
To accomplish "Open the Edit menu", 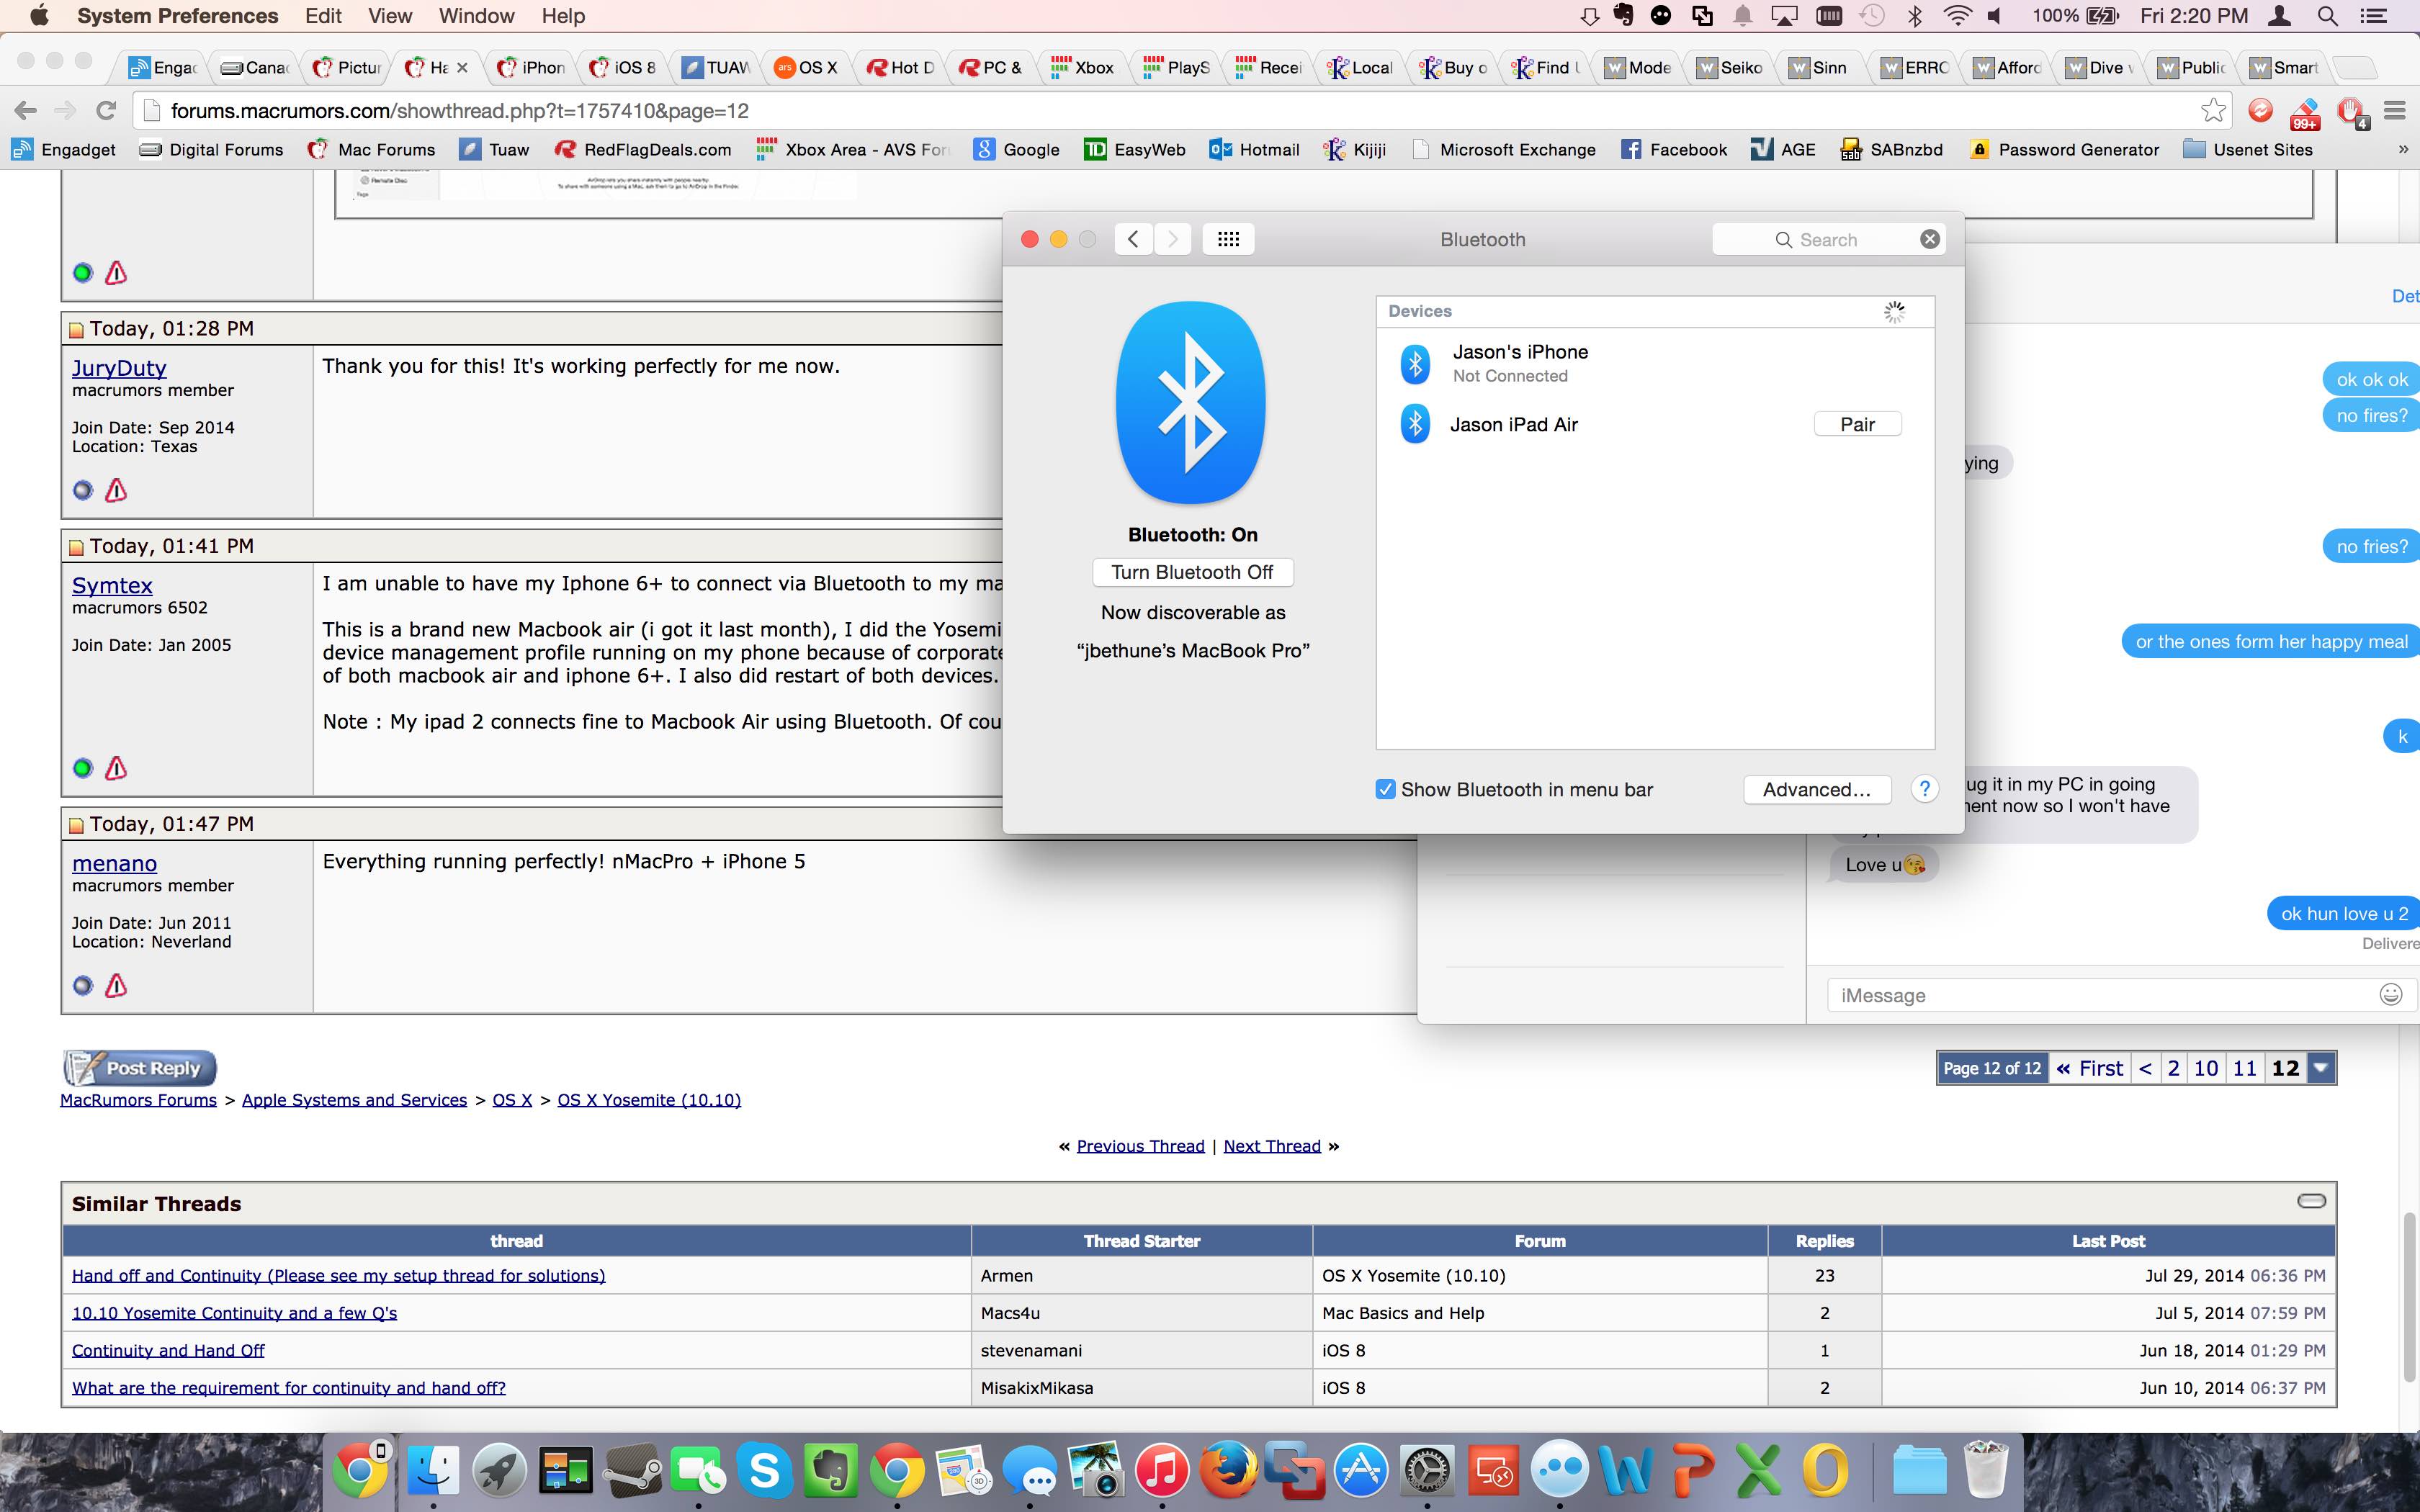I will (323, 16).
